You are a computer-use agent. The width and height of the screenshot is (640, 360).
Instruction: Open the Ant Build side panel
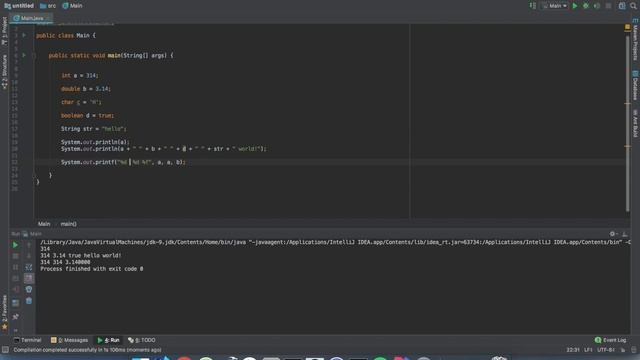click(635, 123)
